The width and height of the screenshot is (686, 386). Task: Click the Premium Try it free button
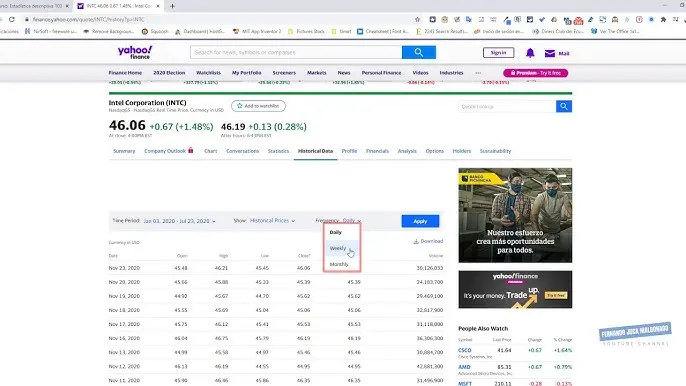pos(536,73)
